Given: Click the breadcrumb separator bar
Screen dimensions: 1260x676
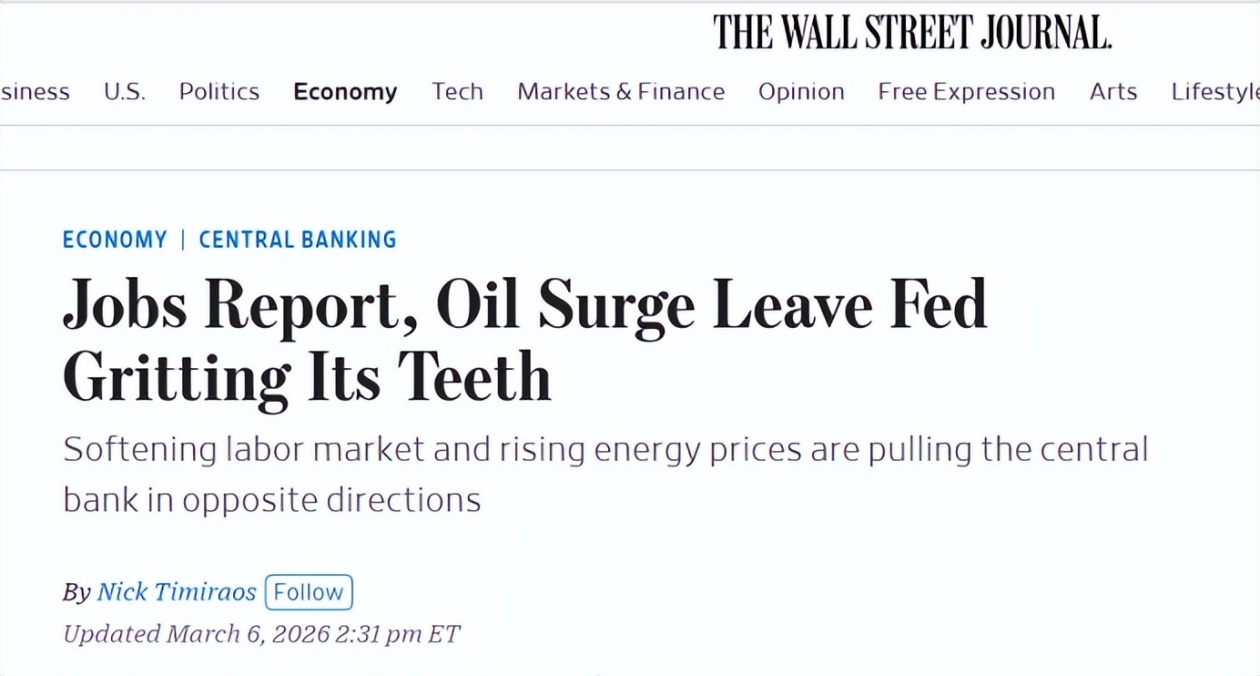Looking at the screenshot, I should click(x=183, y=240).
